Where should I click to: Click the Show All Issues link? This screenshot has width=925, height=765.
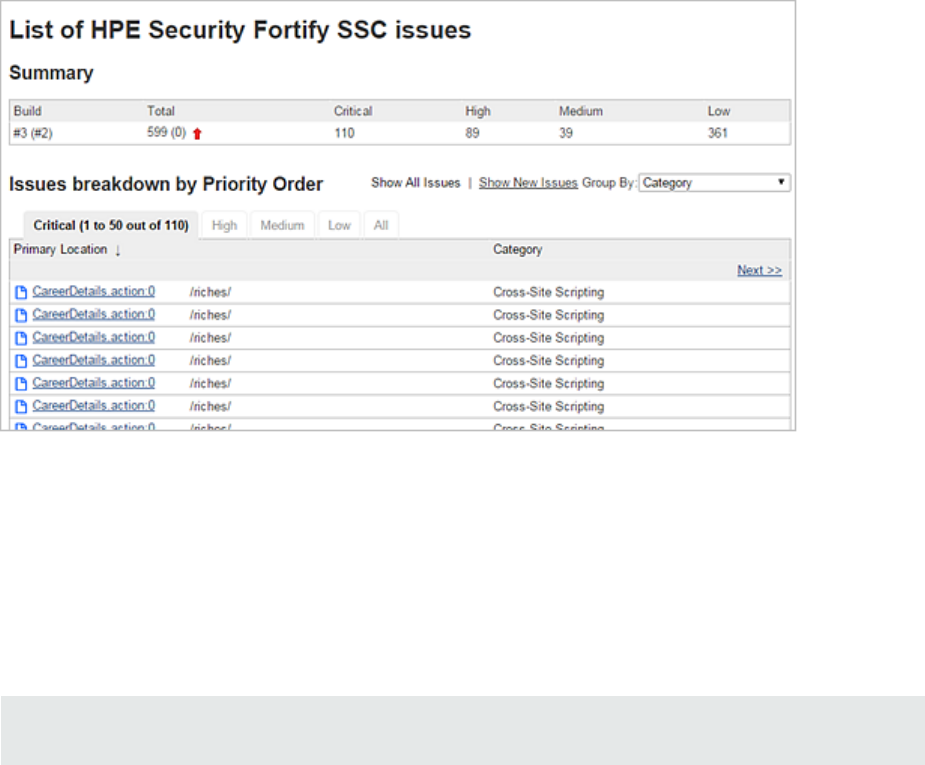point(416,183)
